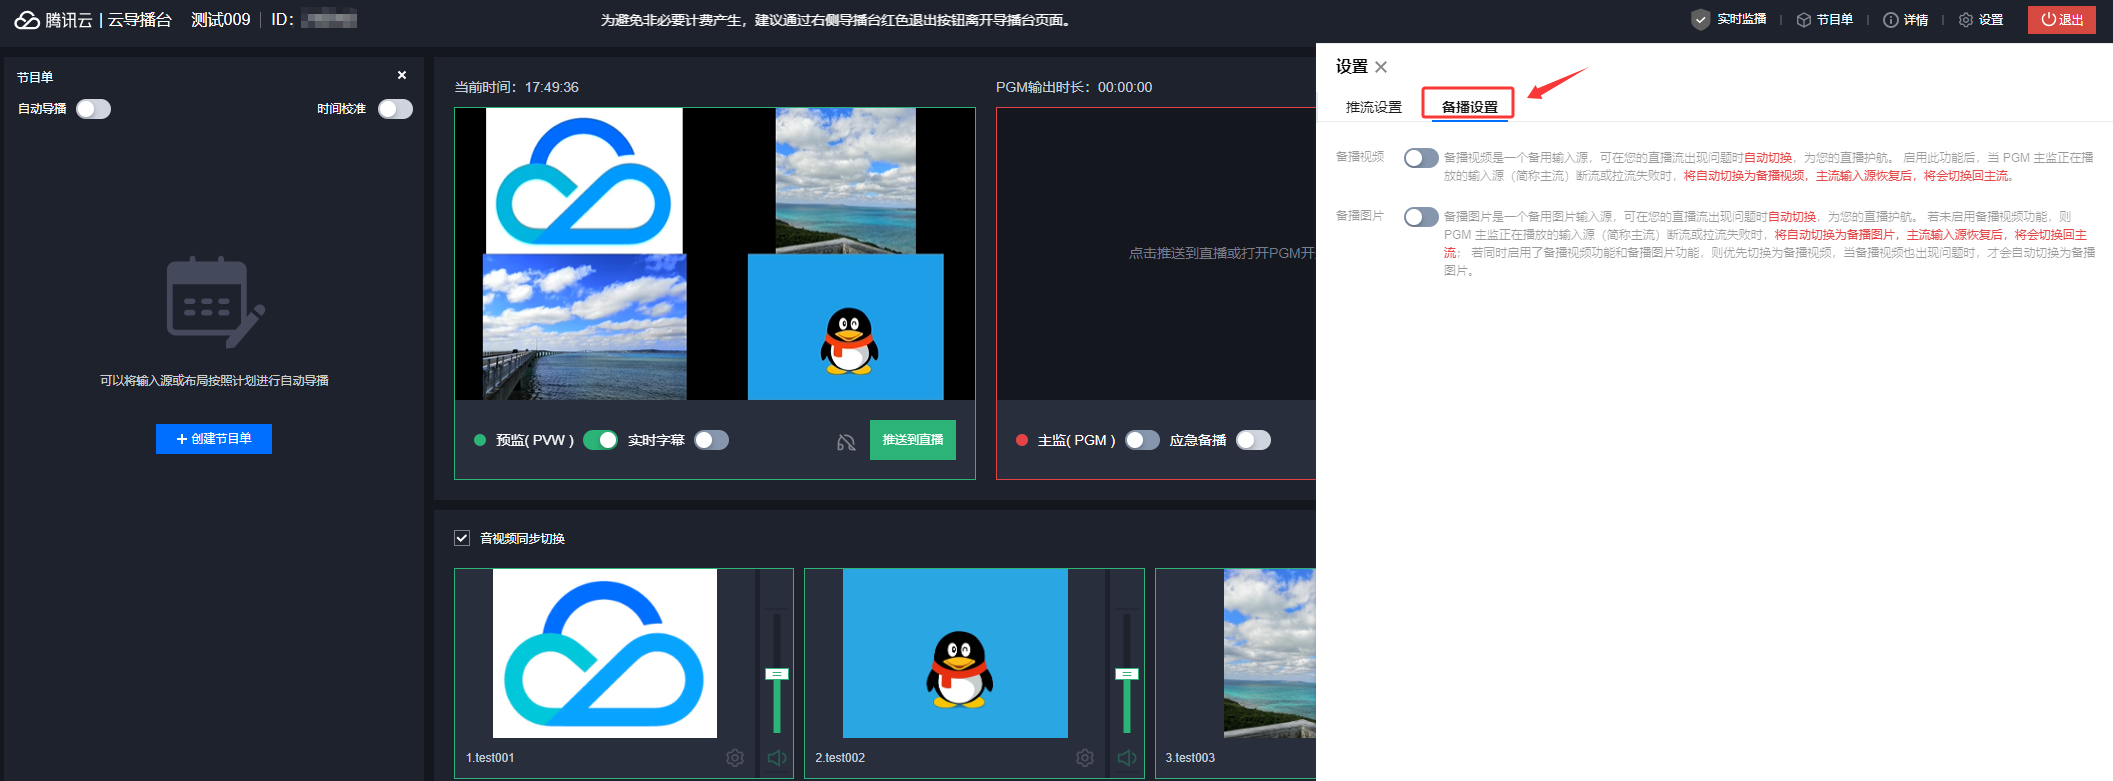Uncheck the 音视频同步切换 checkbox
The width and height of the screenshot is (2113, 781).
point(462,538)
